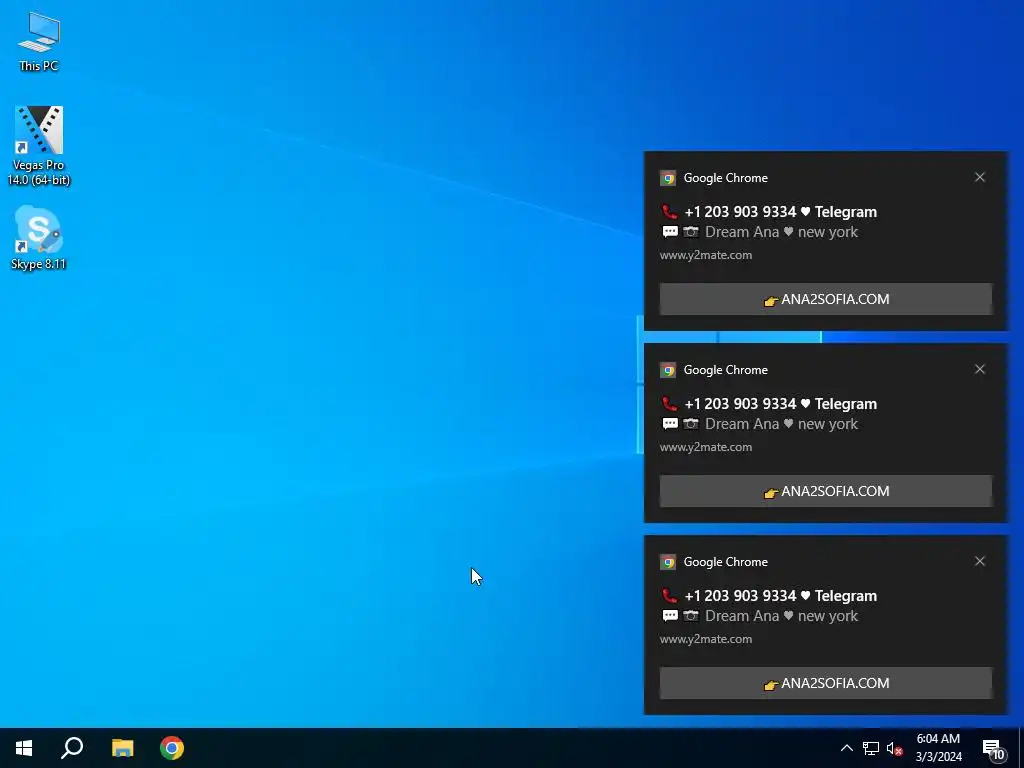Open the taskbar search magnifier
The width and height of the screenshot is (1024, 768).
click(x=72, y=748)
